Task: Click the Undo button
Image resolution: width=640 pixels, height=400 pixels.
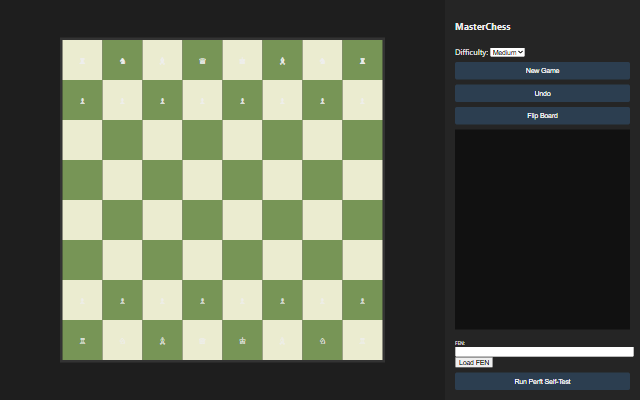Action: [x=542, y=93]
